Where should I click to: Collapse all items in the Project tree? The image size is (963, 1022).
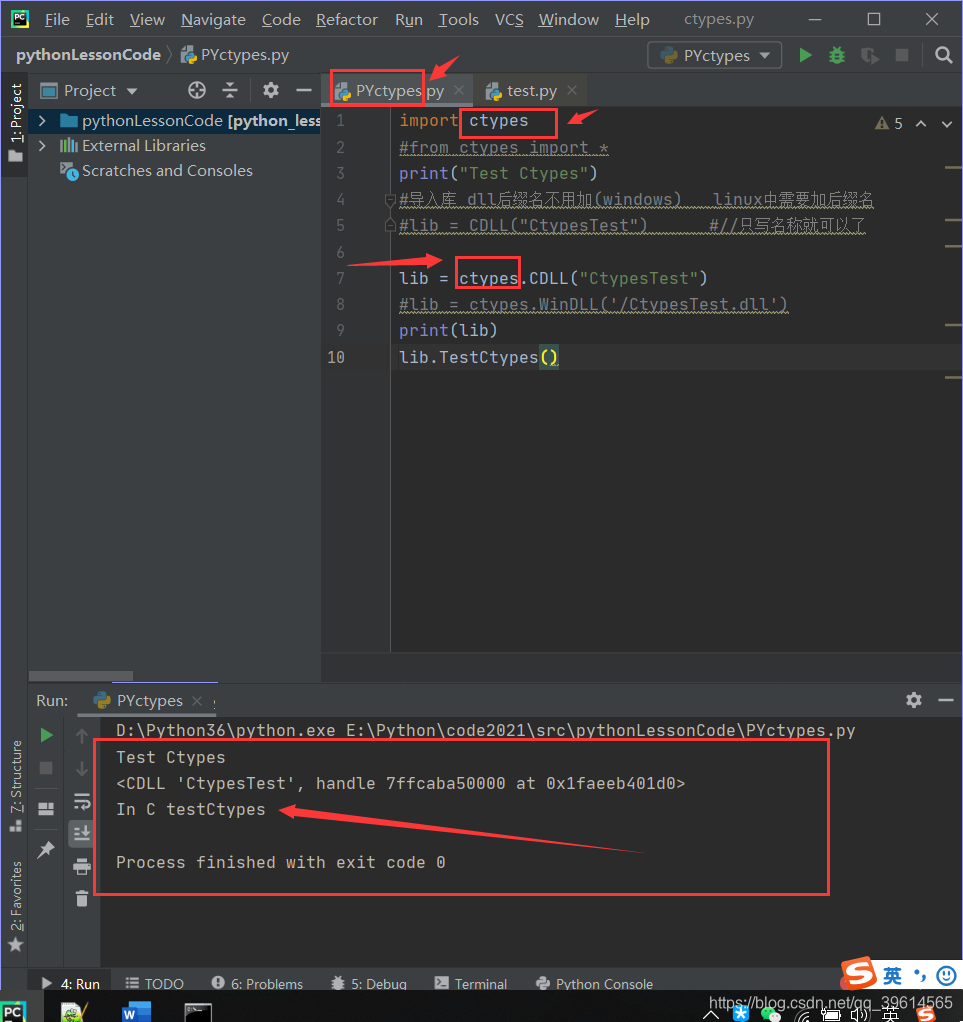[232, 90]
